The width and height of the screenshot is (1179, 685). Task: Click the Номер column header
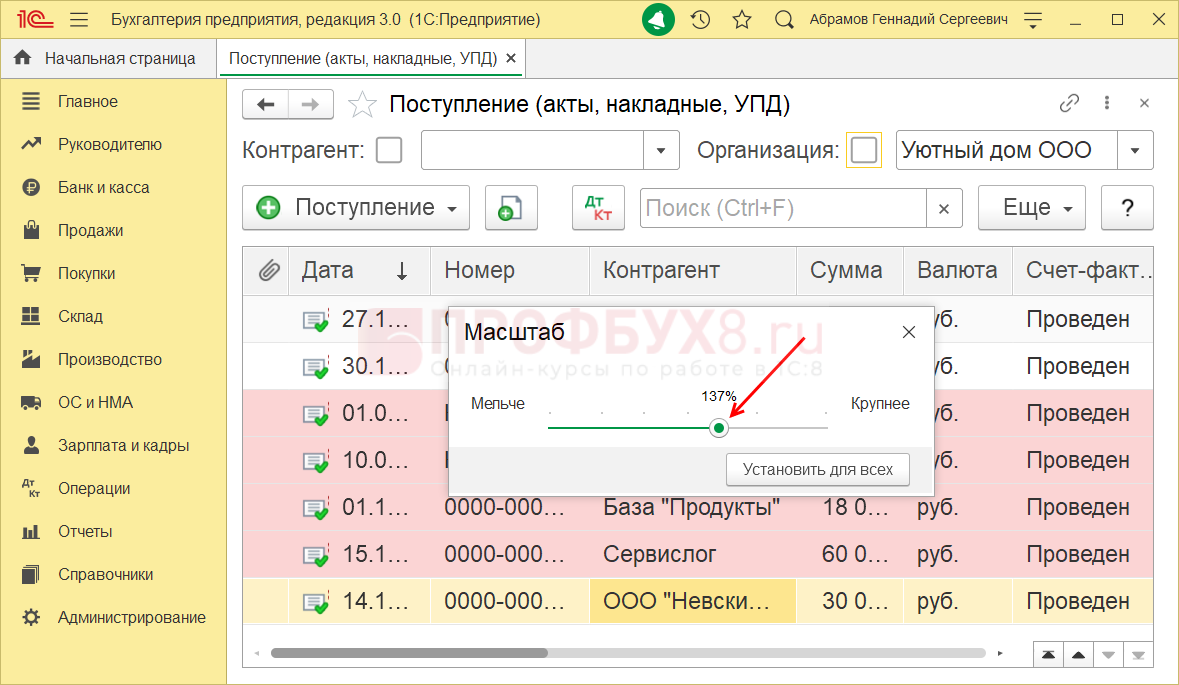click(510, 270)
